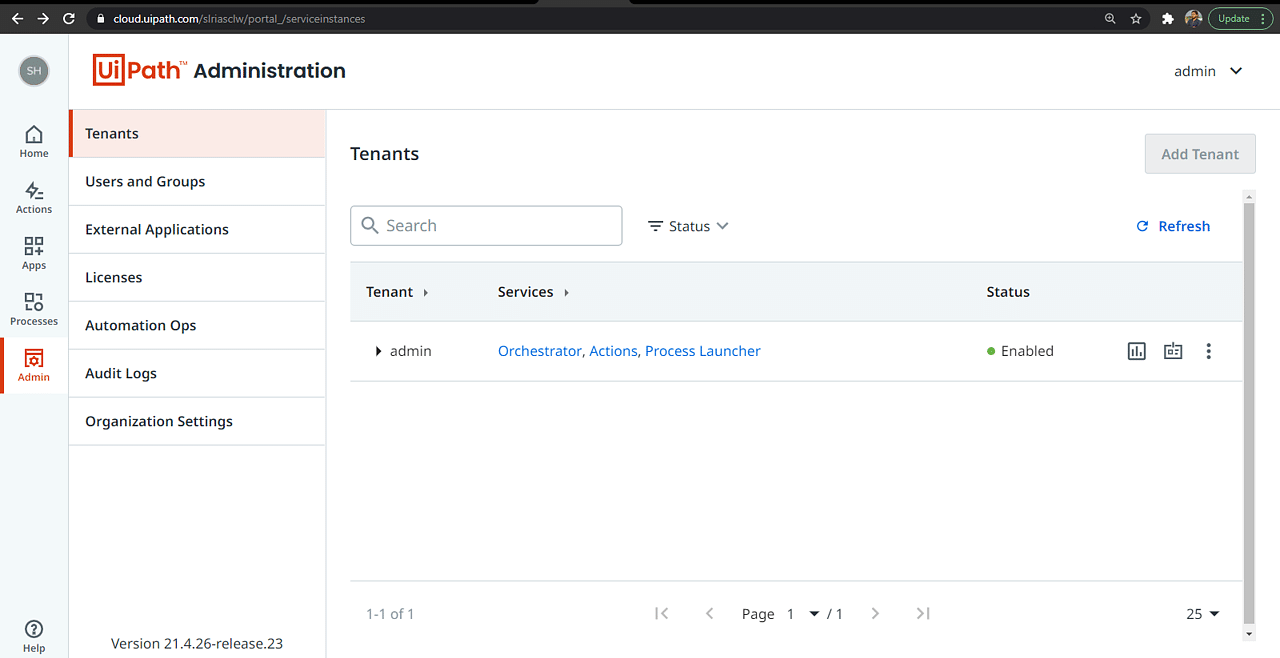This screenshot has width=1280, height=658.
Task: Open the Home section in sidebar
Action: pyautogui.click(x=34, y=141)
